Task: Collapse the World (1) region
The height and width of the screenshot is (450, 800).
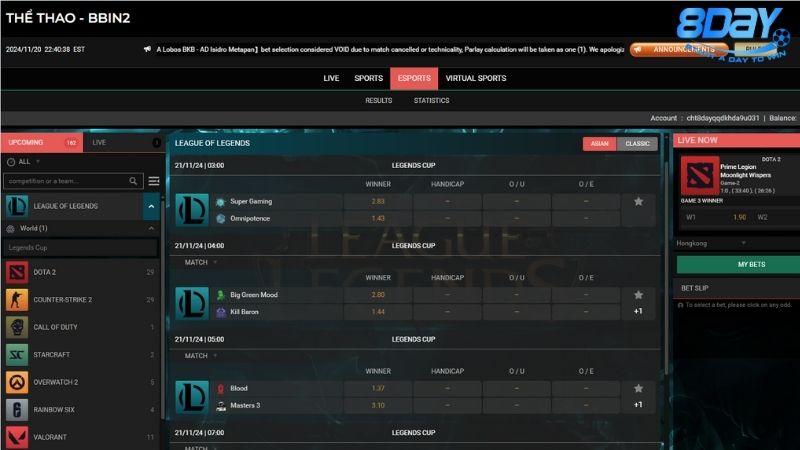Action: [x=151, y=229]
